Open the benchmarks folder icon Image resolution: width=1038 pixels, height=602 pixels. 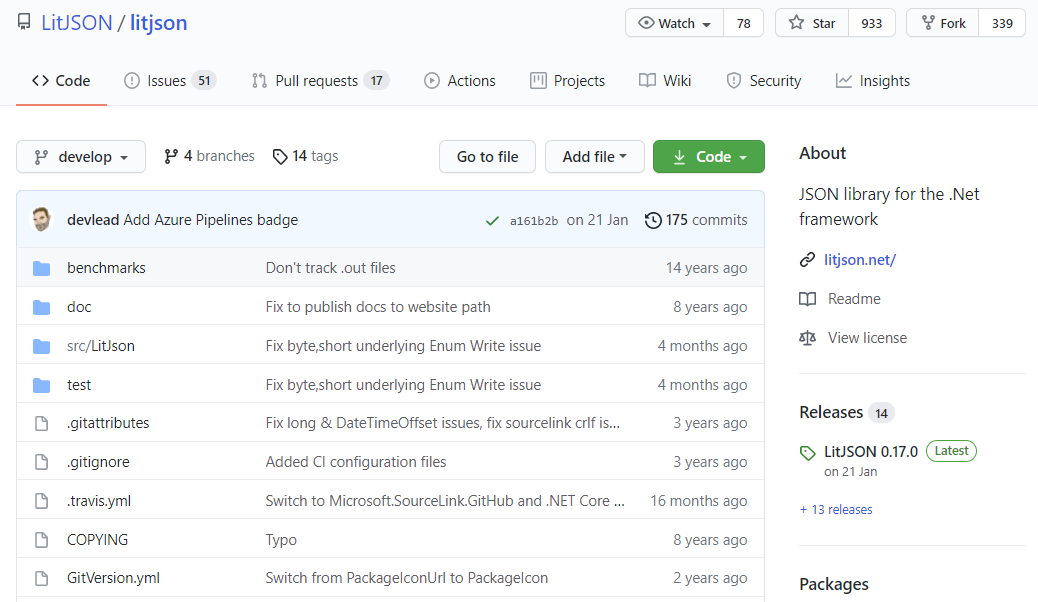pos(41,268)
